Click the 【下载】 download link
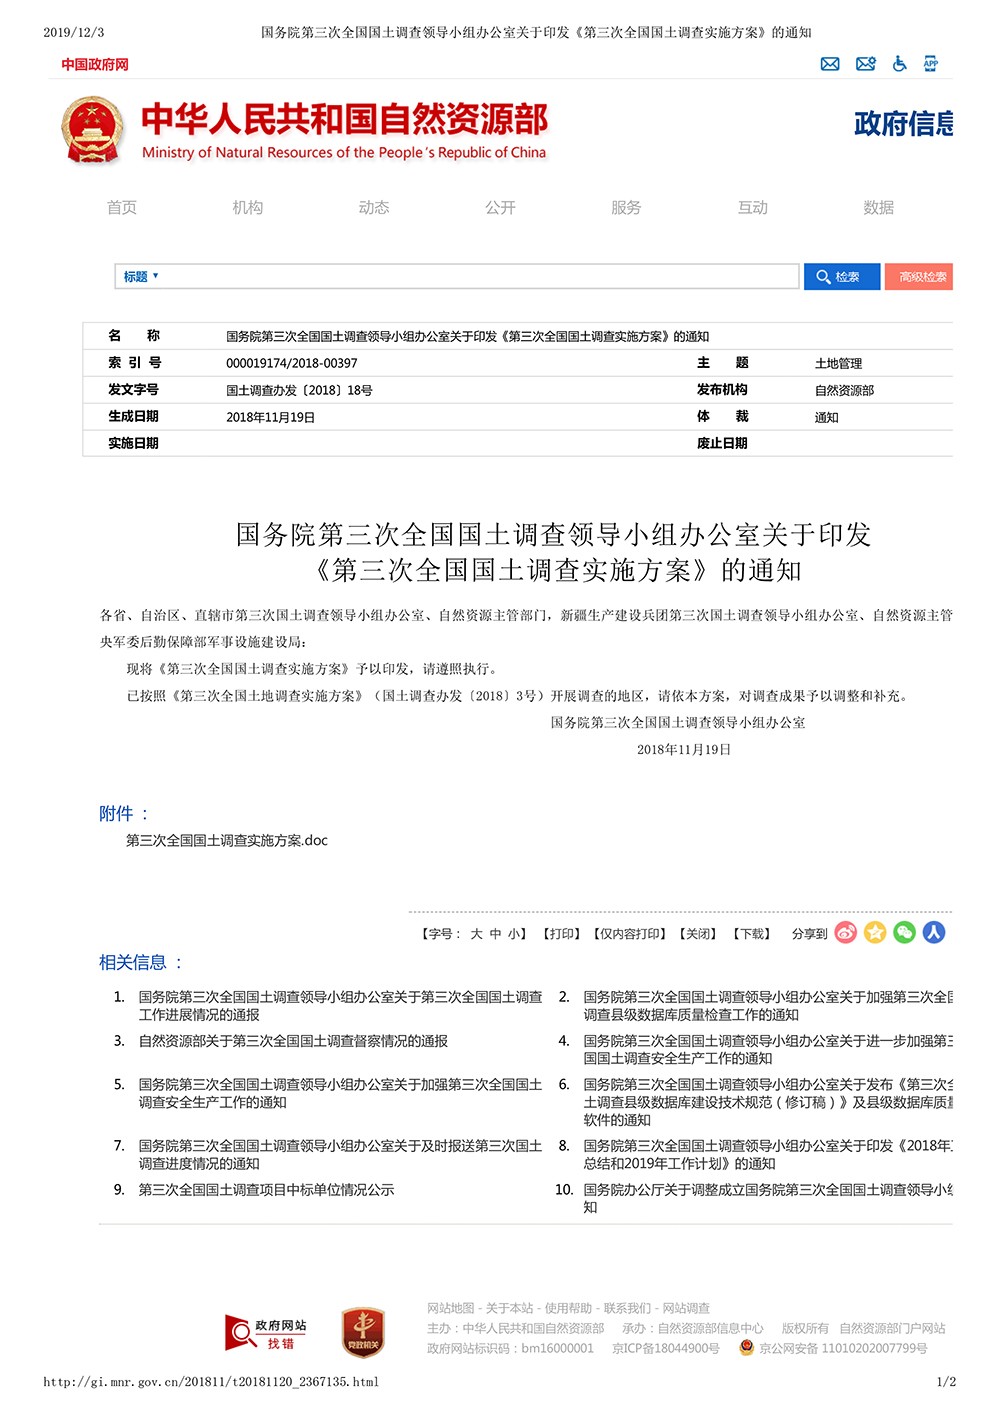Viewport: 1000px width, 1415px height. [x=752, y=934]
